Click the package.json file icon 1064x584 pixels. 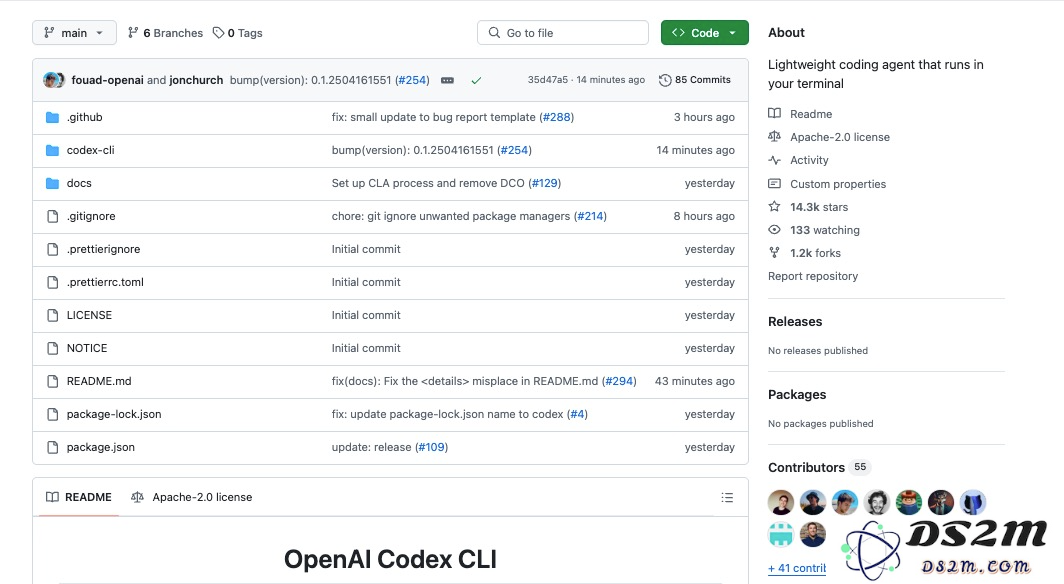pyautogui.click(x=52, y=447)
